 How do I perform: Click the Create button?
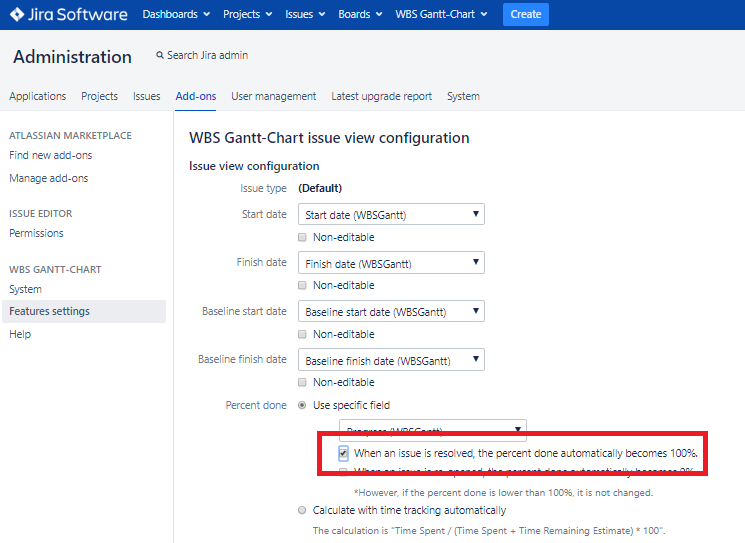525,14
